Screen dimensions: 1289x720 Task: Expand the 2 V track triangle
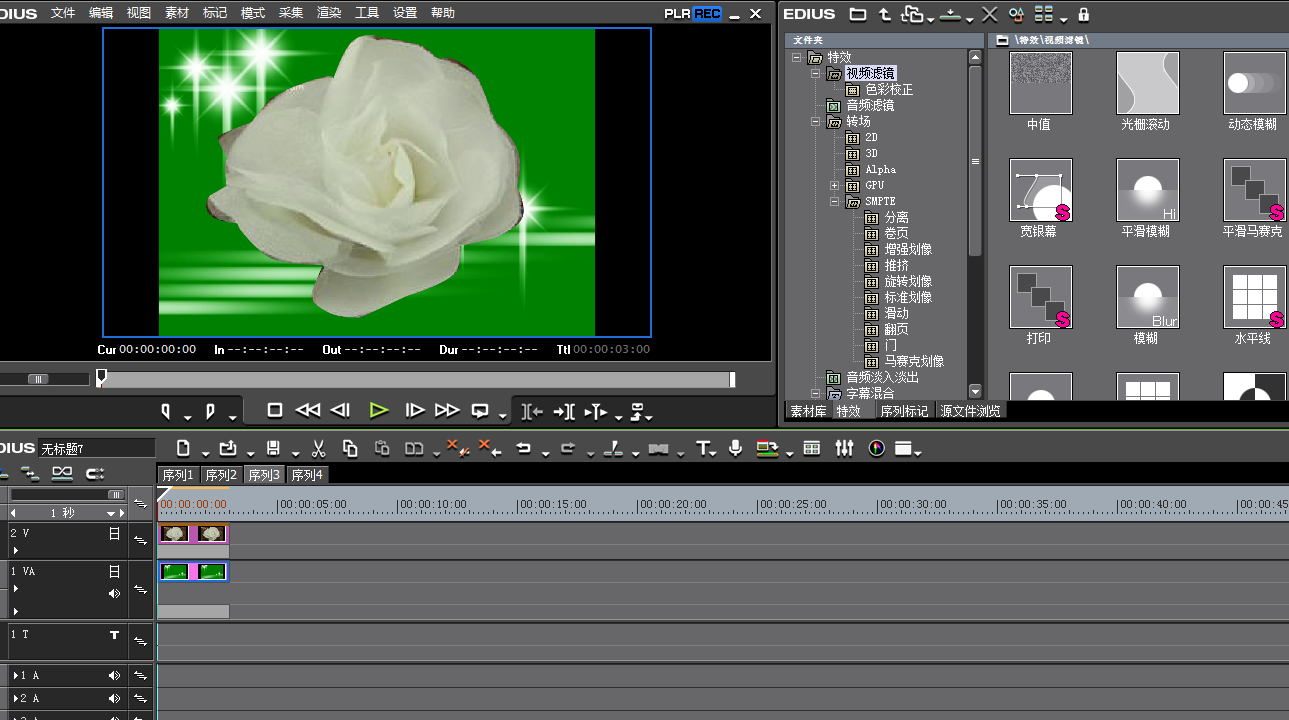(15, 550)
